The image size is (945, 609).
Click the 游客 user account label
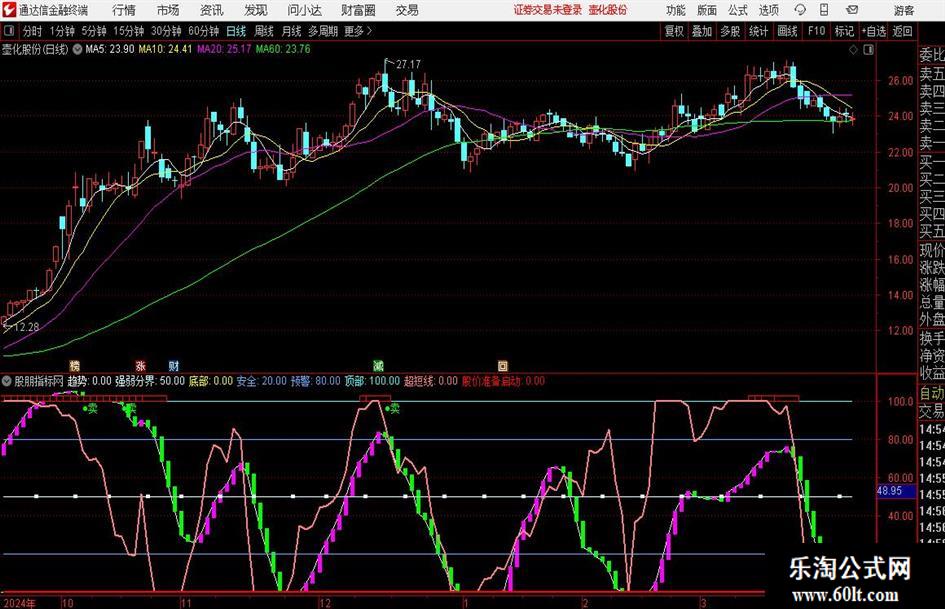(904, 10)
